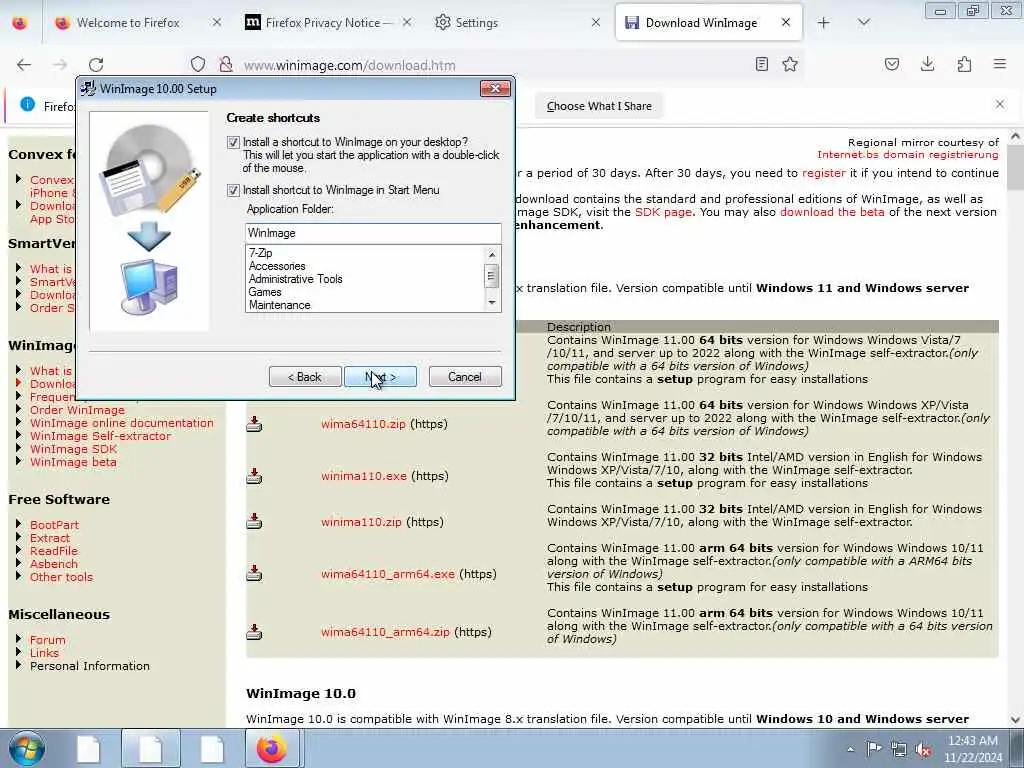1024x768 pixels.
Task: Click the download icon beside winima110.zip
Action: pyautogui.click(x=254, y=522)
